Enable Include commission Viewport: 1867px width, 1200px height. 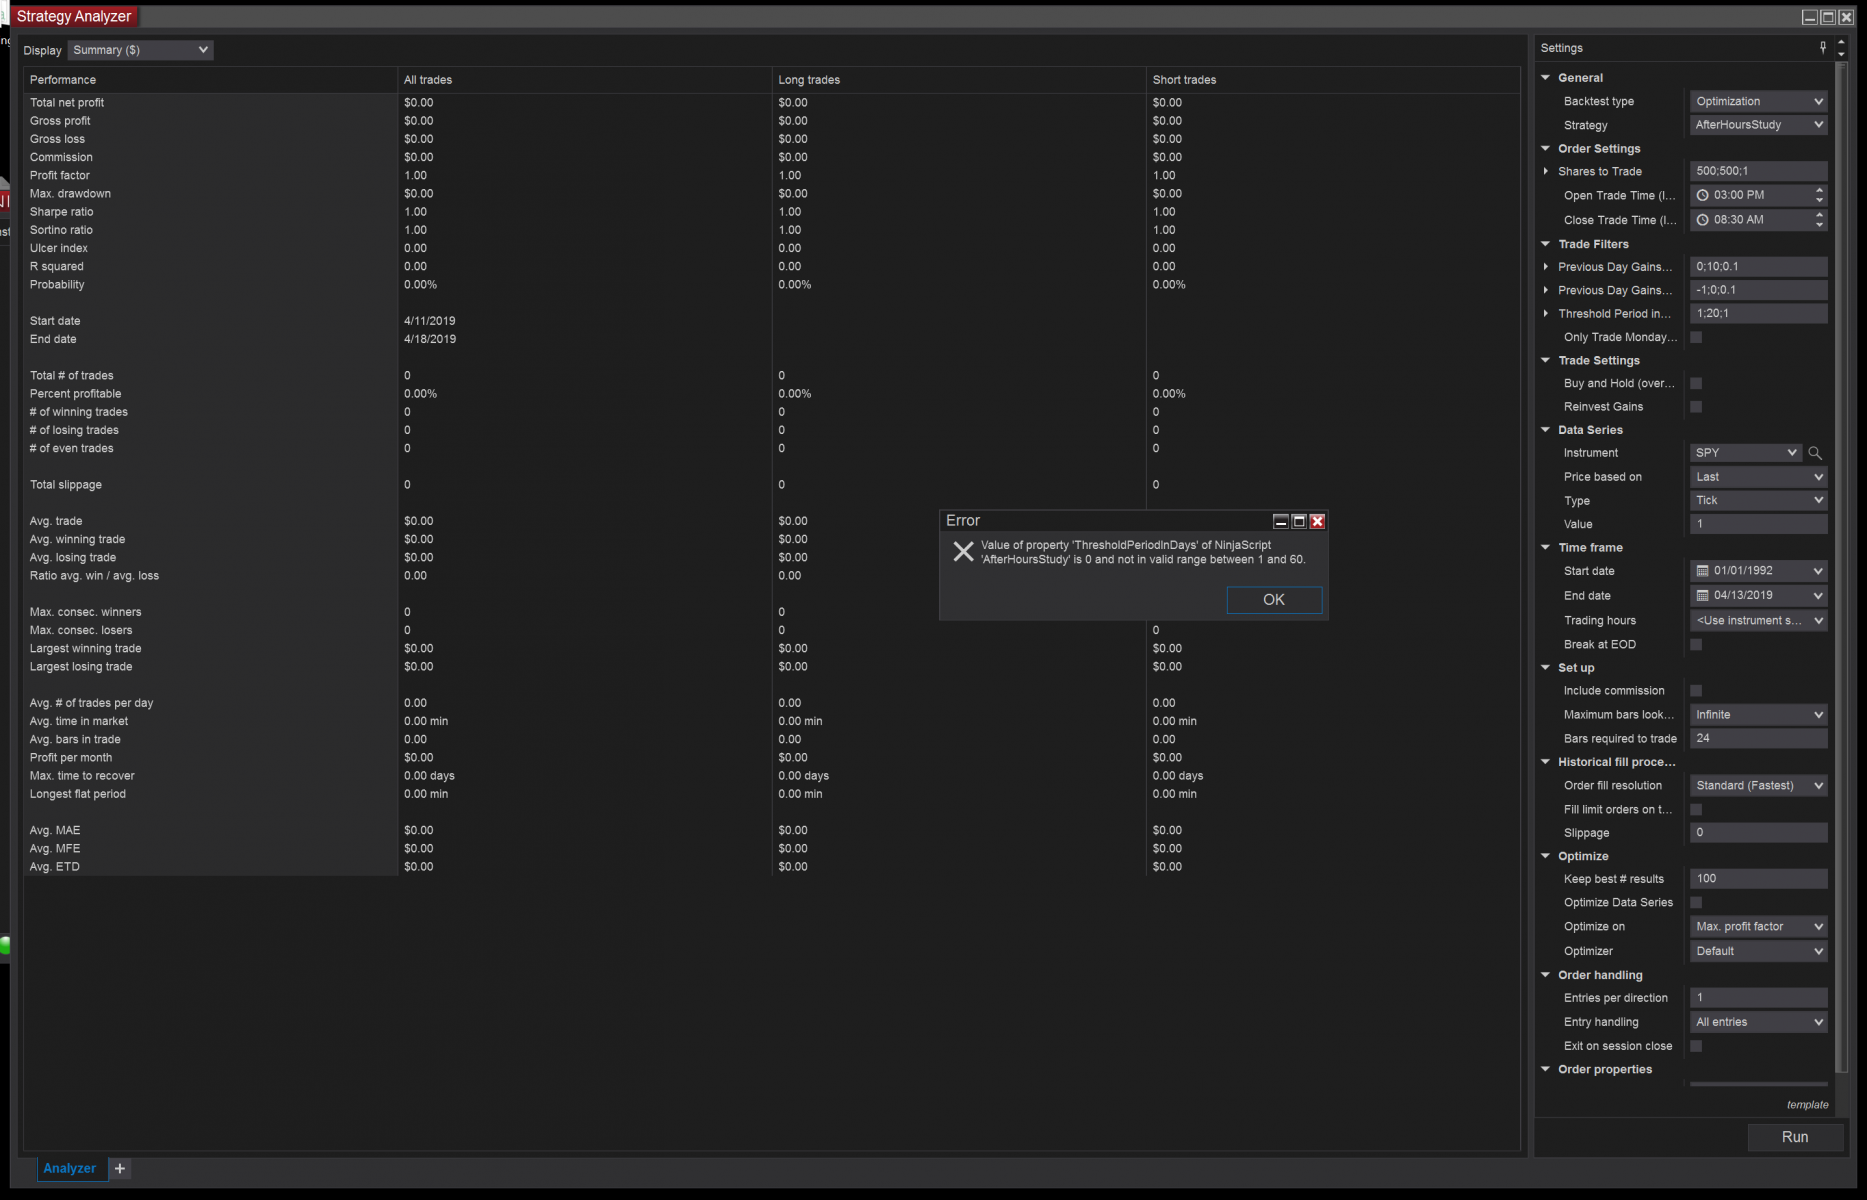pos(1696,691)
